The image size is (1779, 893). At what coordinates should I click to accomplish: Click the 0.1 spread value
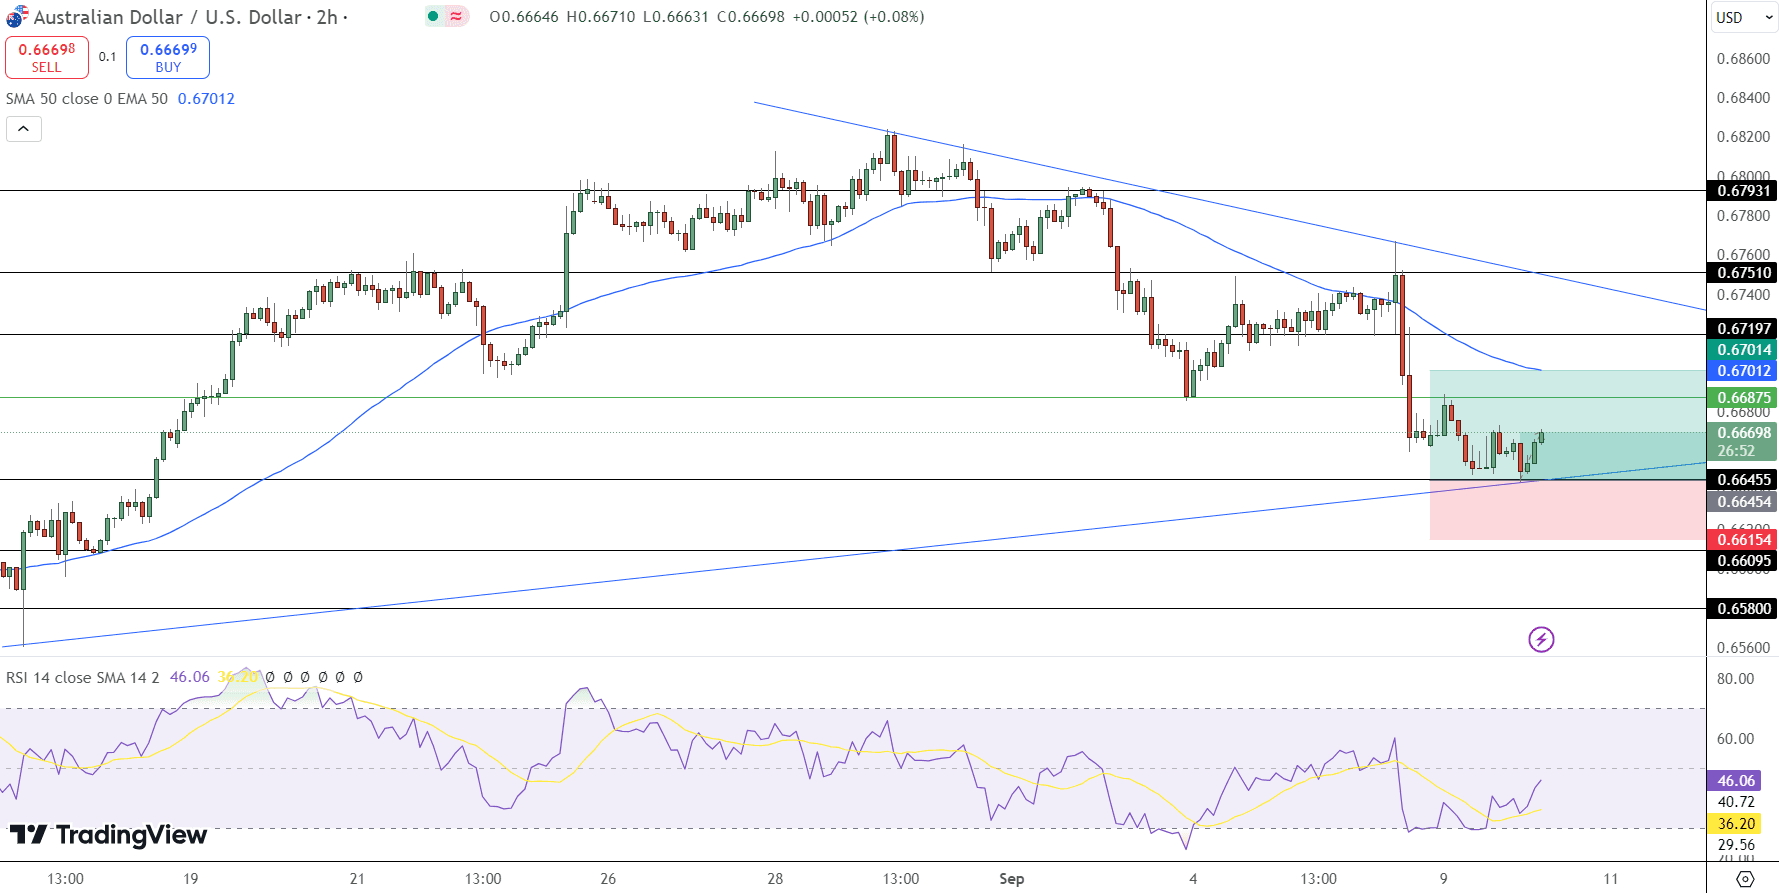107,57
